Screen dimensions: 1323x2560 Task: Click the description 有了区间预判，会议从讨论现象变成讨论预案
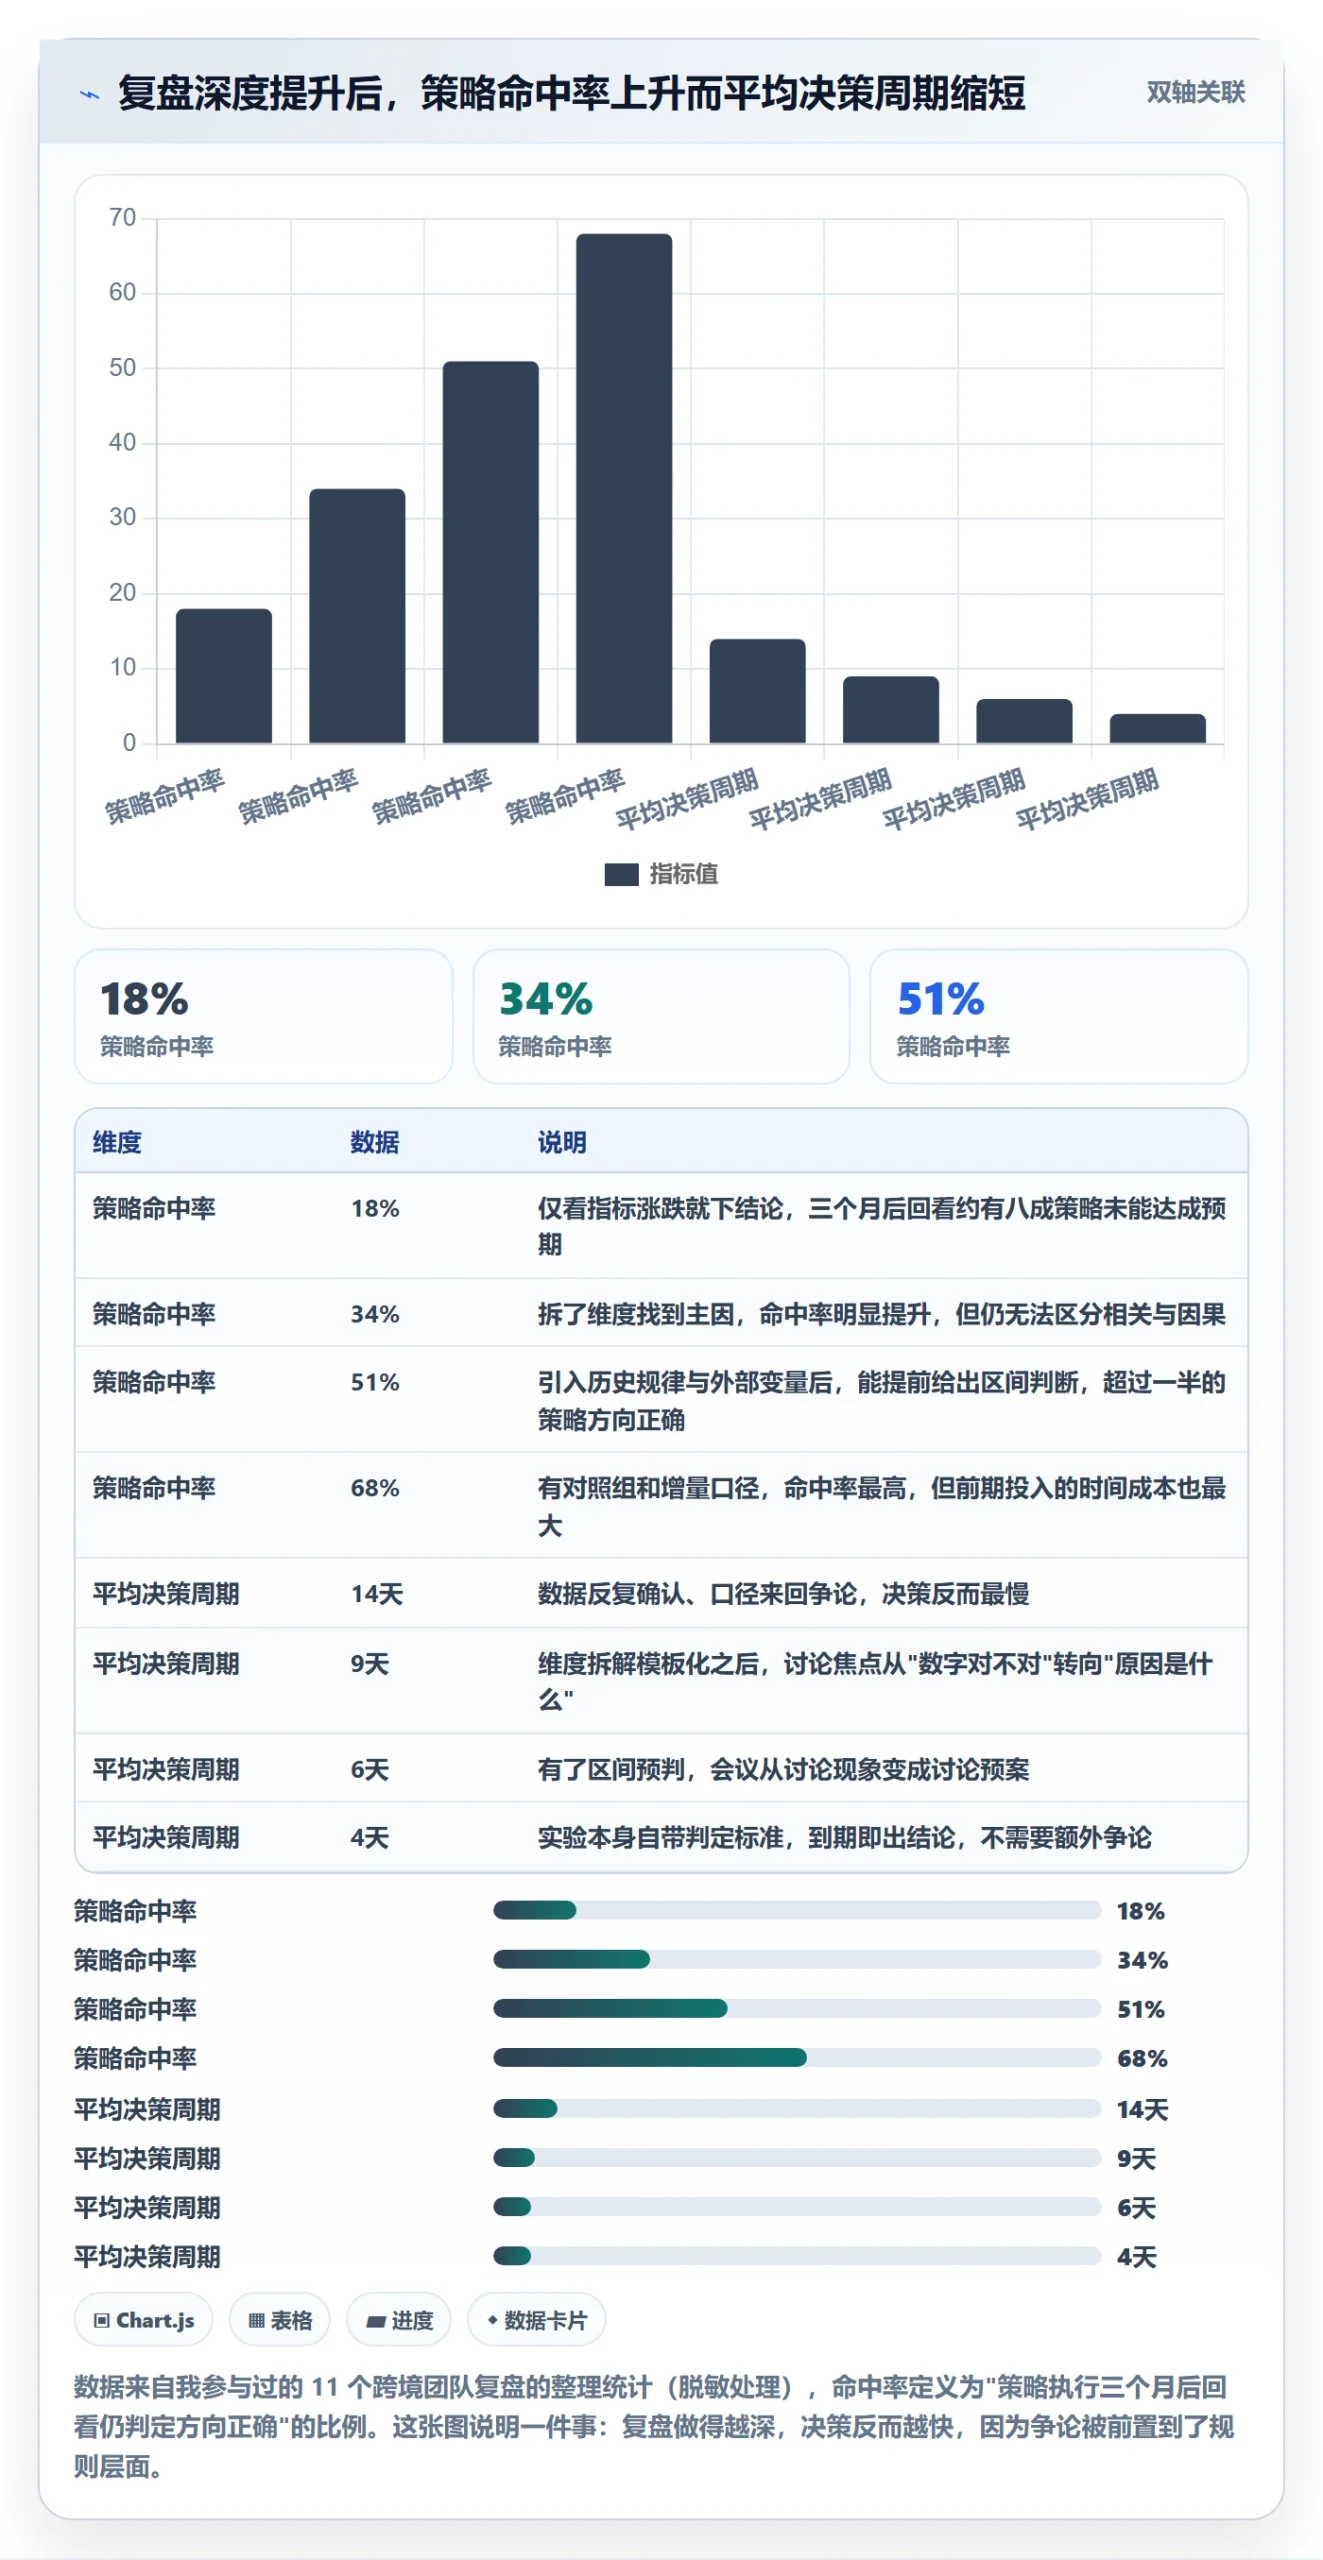coord(783,1770)
